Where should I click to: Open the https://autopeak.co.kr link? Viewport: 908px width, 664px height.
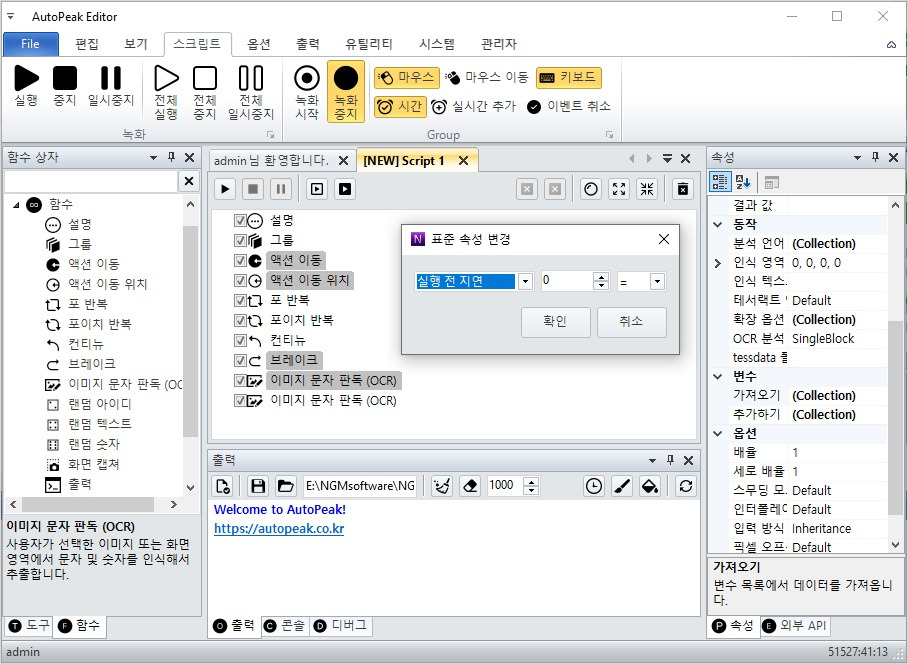click(x=279, y=529)
